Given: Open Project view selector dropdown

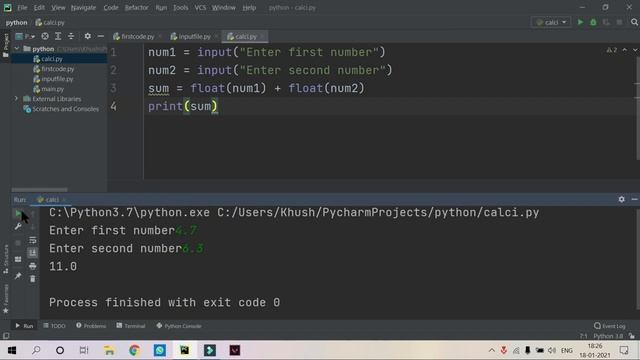Looking at the screenshot, I should [25, 36].
